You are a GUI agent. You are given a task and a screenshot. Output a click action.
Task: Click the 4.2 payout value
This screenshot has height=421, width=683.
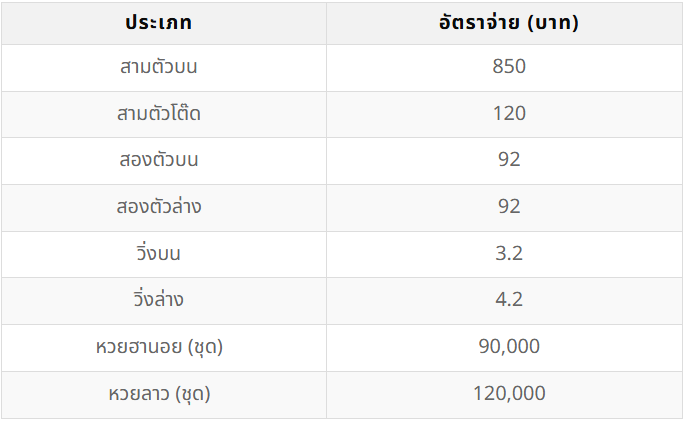click(508, 300)
